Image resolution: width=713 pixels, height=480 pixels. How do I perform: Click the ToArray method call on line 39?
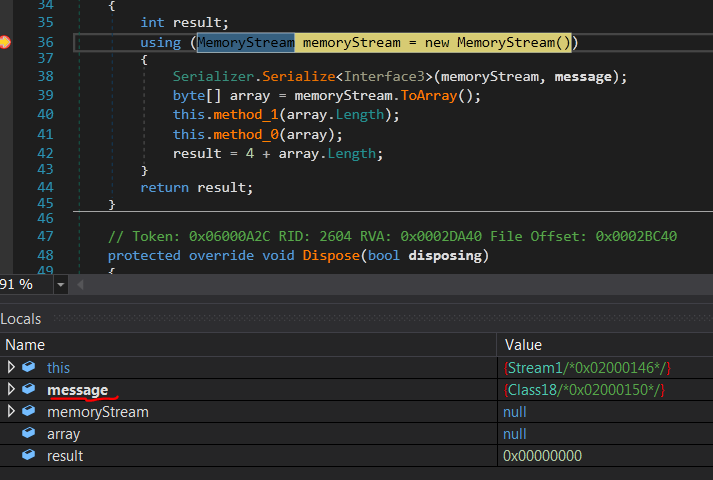coord(429,95)
